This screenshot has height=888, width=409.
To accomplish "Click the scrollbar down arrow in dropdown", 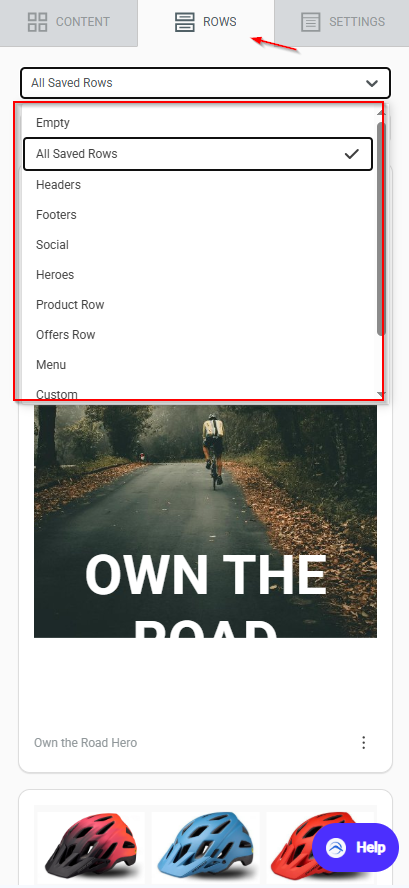I will 381,394.
